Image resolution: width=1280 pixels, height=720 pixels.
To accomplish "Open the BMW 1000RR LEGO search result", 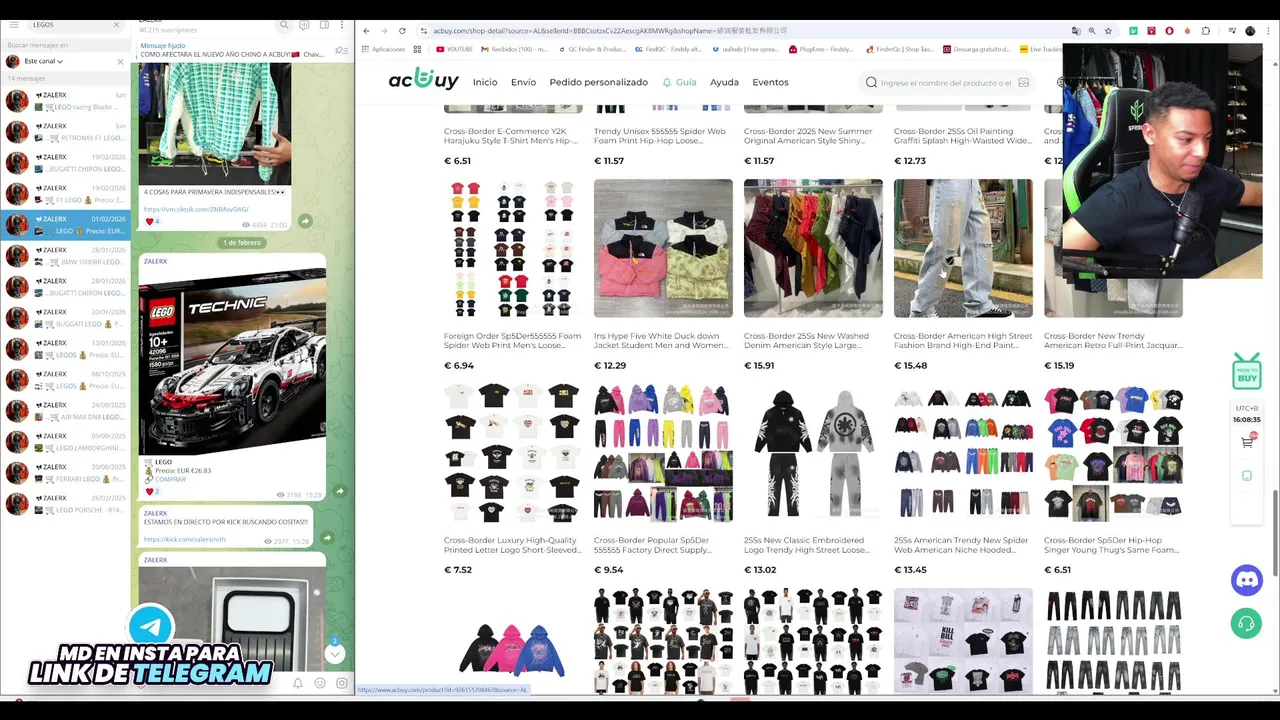I will click(x=66, y=256).
